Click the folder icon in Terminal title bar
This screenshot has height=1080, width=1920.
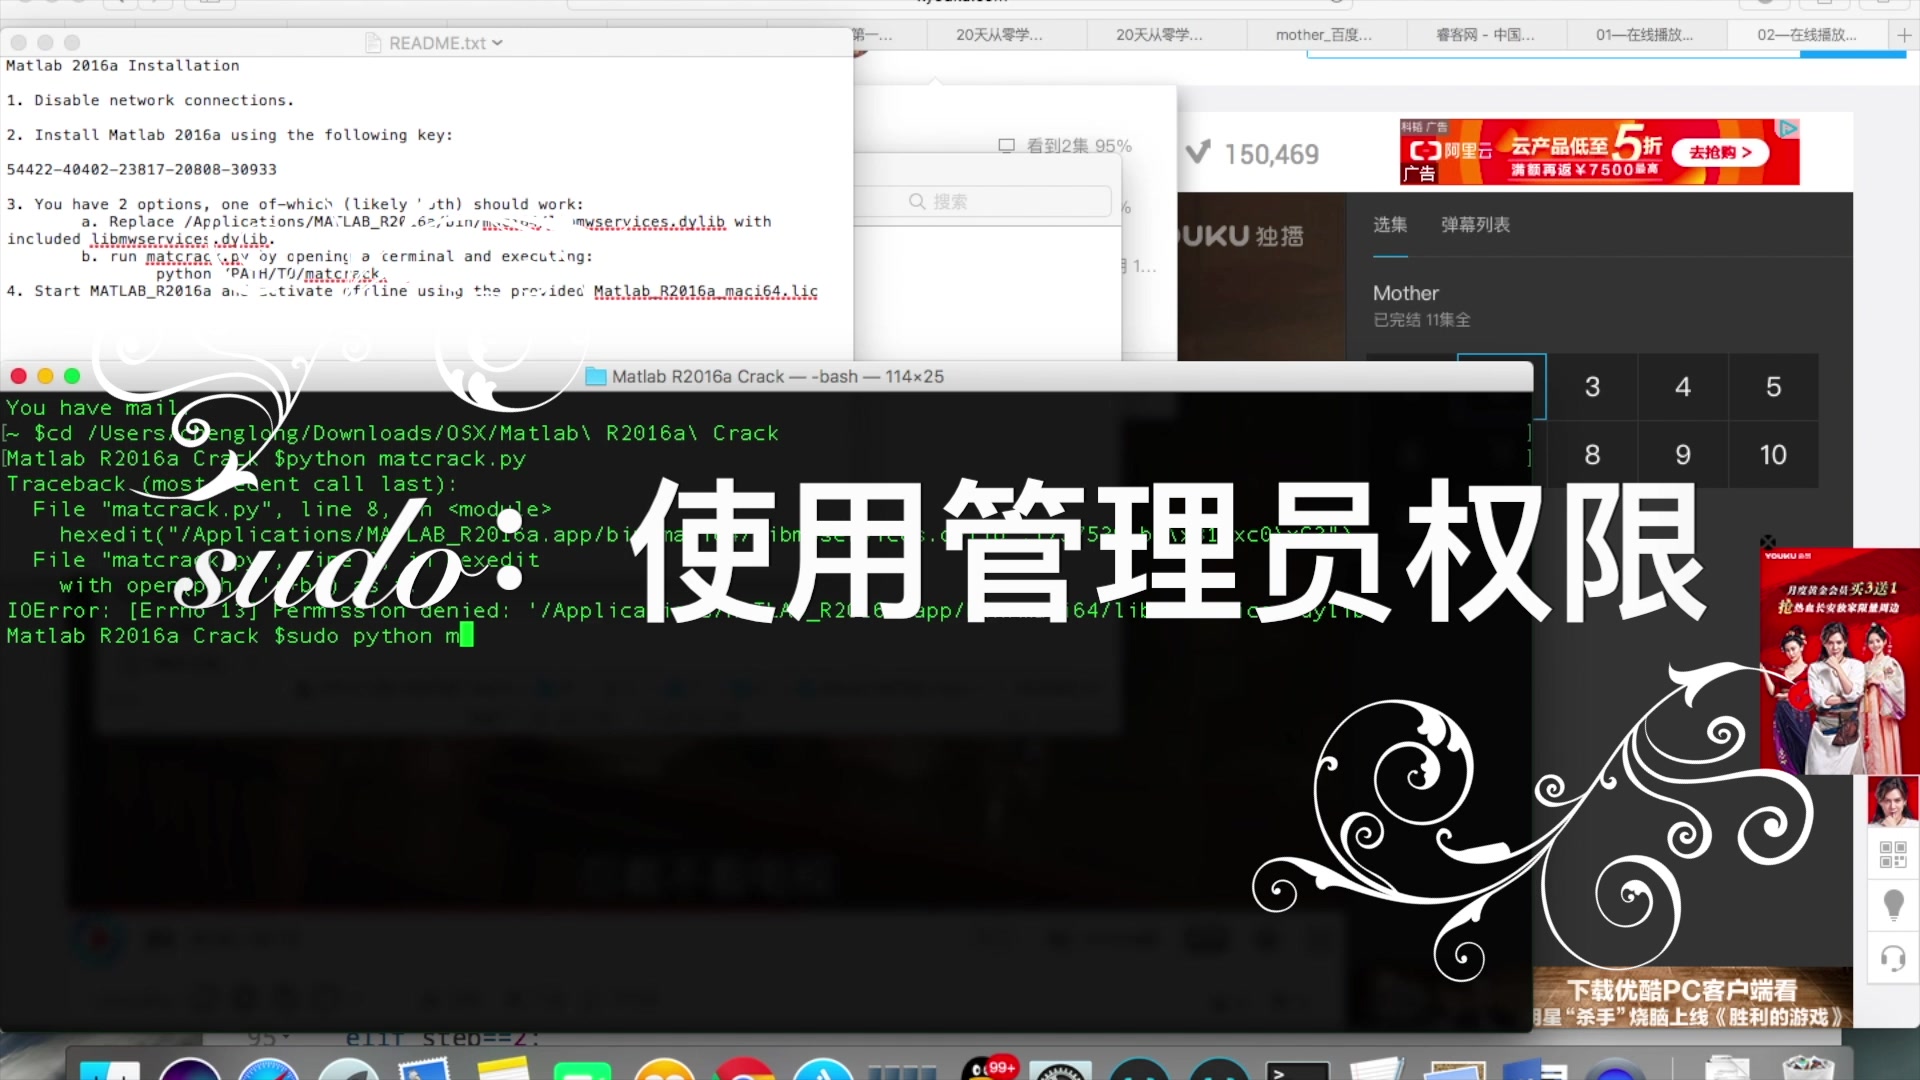596,376
